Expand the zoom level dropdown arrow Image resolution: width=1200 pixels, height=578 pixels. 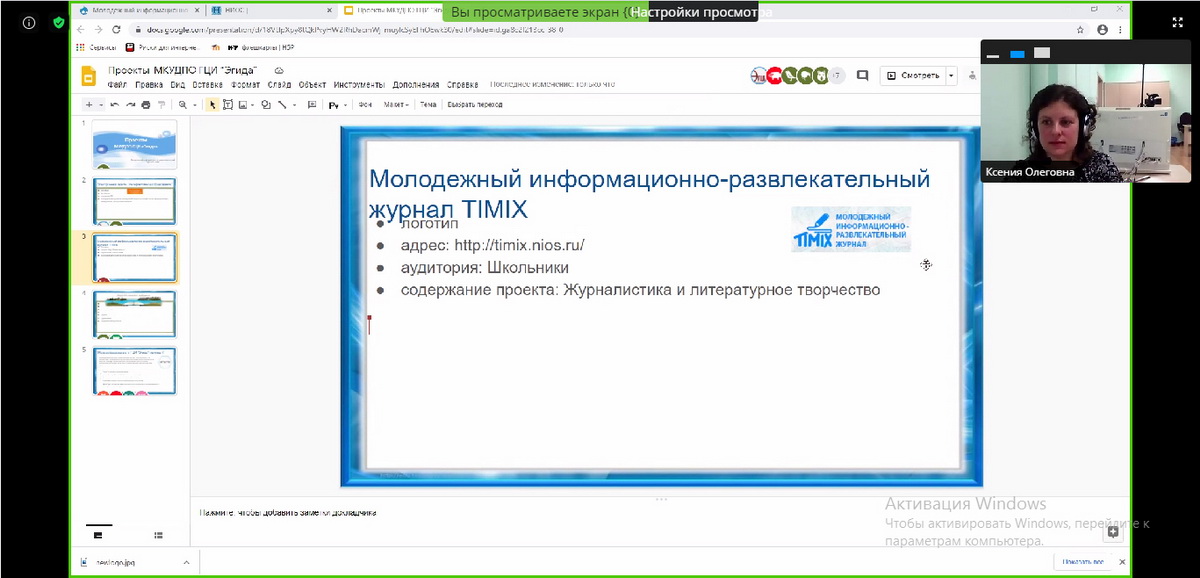pos(195,105)
